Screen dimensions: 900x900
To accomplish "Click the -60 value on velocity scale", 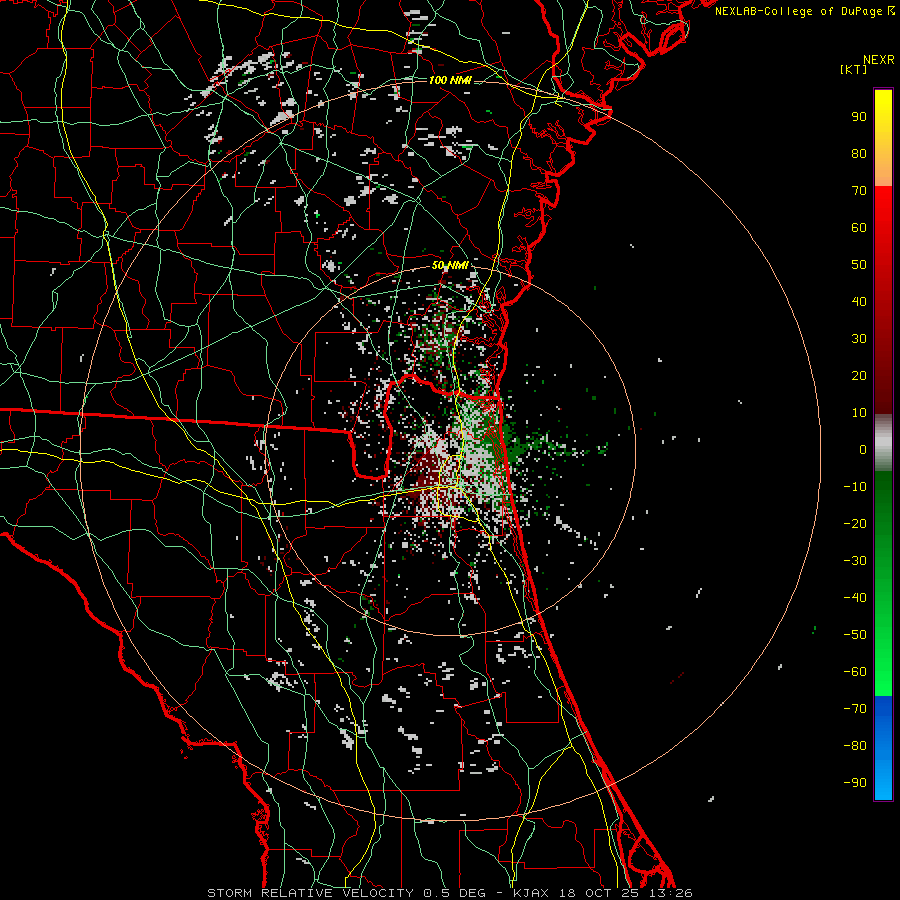I will coord(855,672).
